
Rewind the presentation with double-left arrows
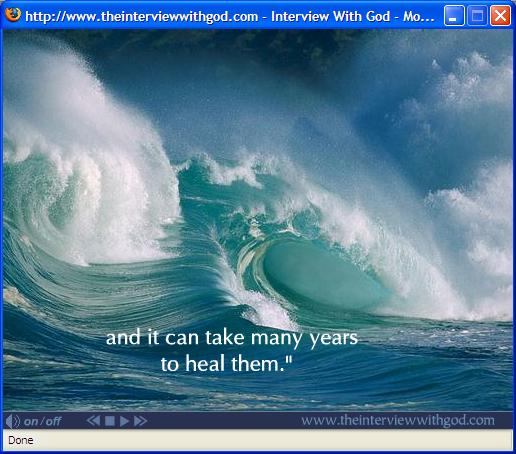click(x=93, y=421)
